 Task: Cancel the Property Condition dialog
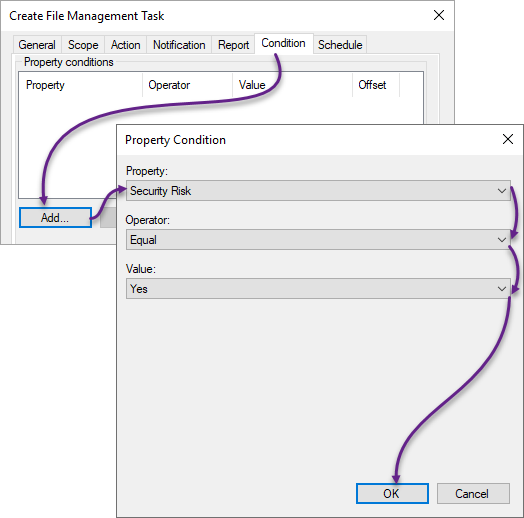coord(473,493)
